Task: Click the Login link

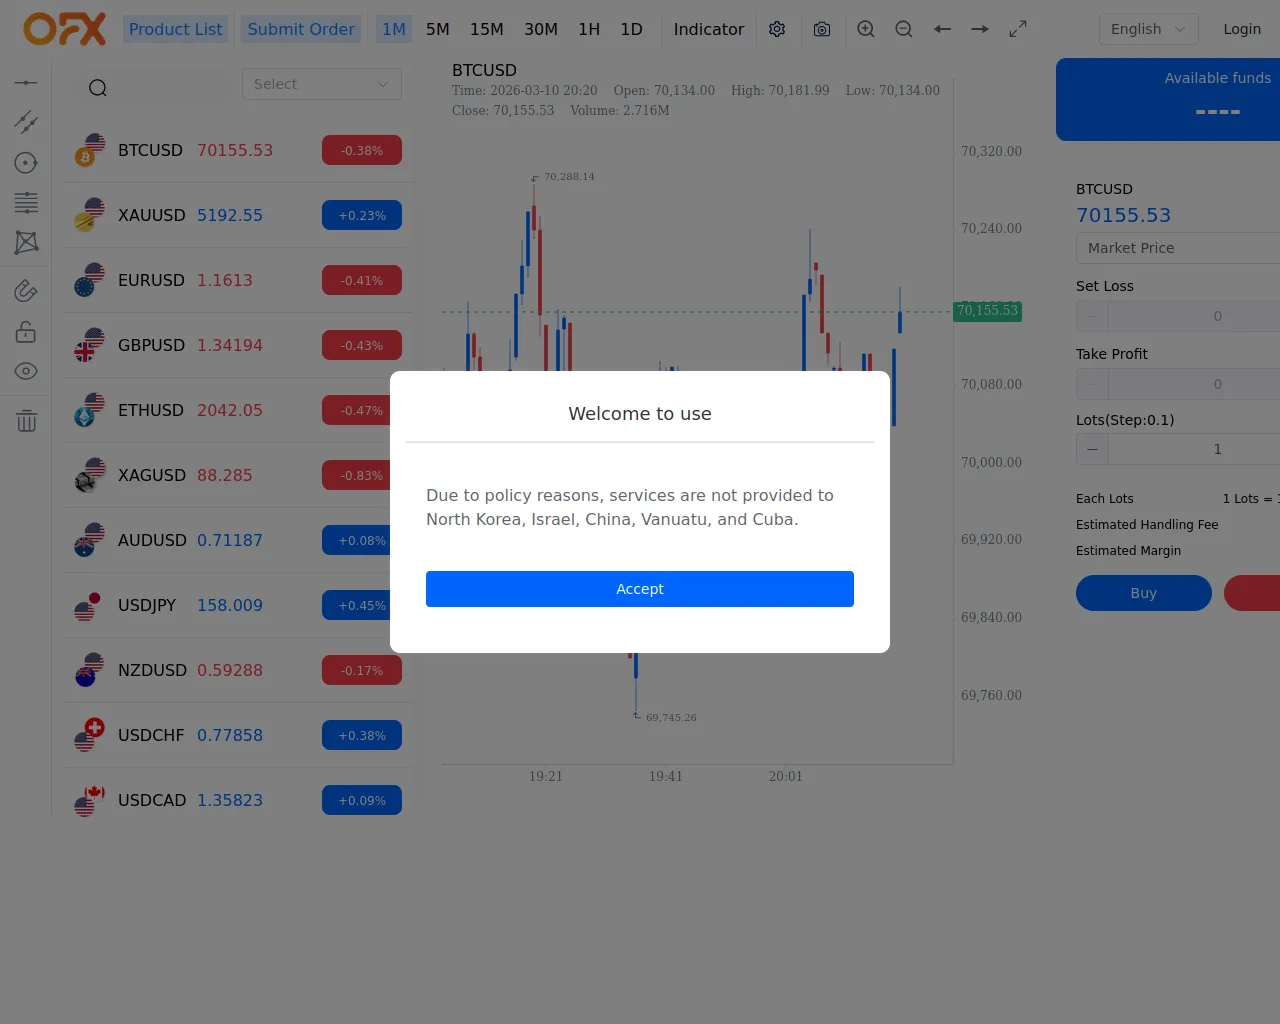Action: click(1242, 29)
